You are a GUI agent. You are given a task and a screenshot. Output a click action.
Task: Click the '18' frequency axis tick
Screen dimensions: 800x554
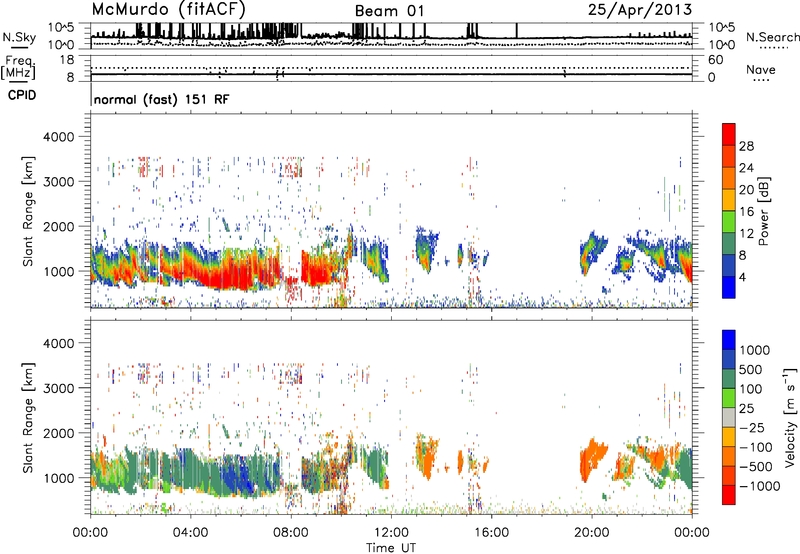(67, 59)
